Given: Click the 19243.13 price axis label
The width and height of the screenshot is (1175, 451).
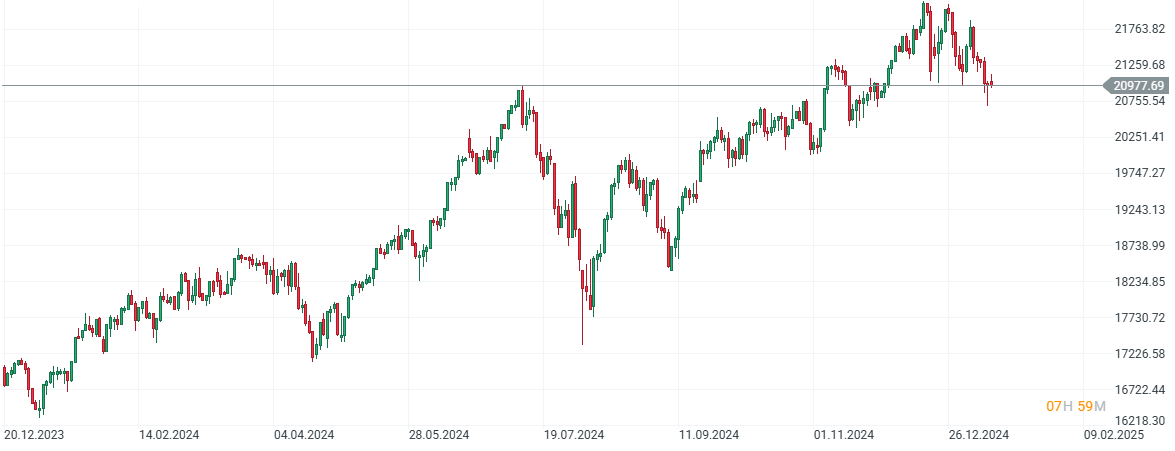Looking at the screenshot, I should tap(1141, 209).
